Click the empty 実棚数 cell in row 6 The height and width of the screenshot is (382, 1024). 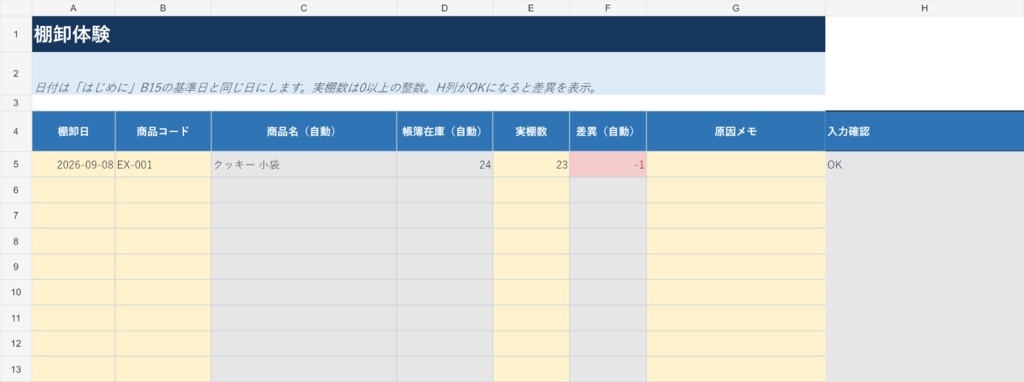(531, 190)
